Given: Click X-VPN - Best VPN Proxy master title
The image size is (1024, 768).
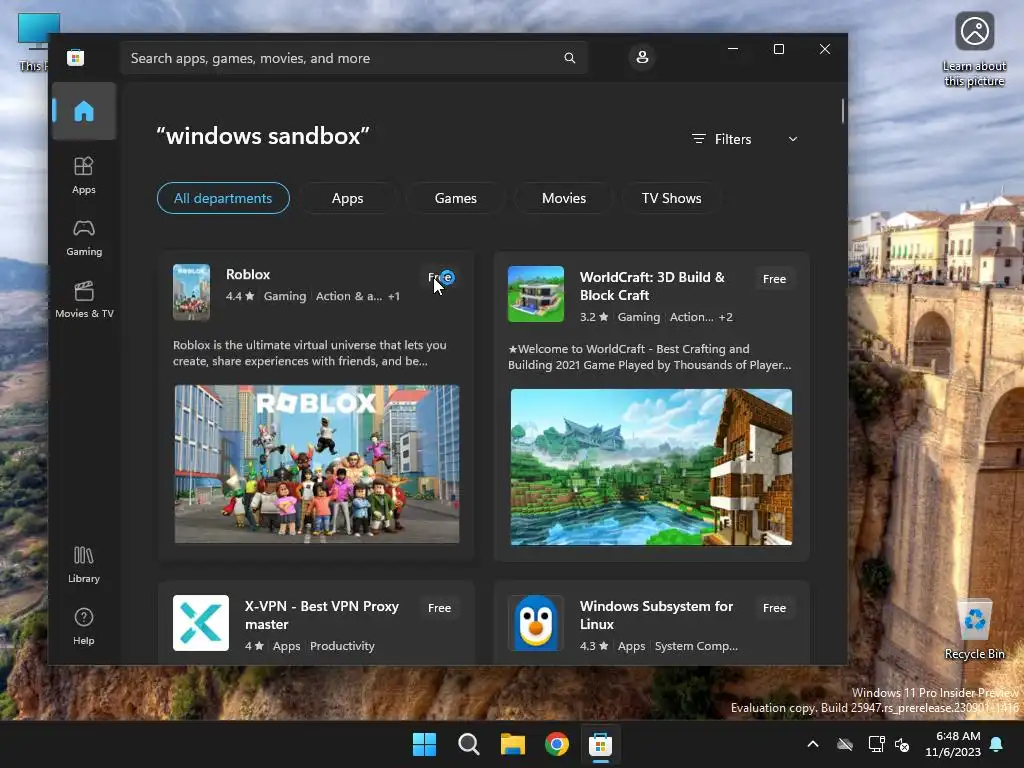Looking at the screenshot, I should click(x=322, y=615).
